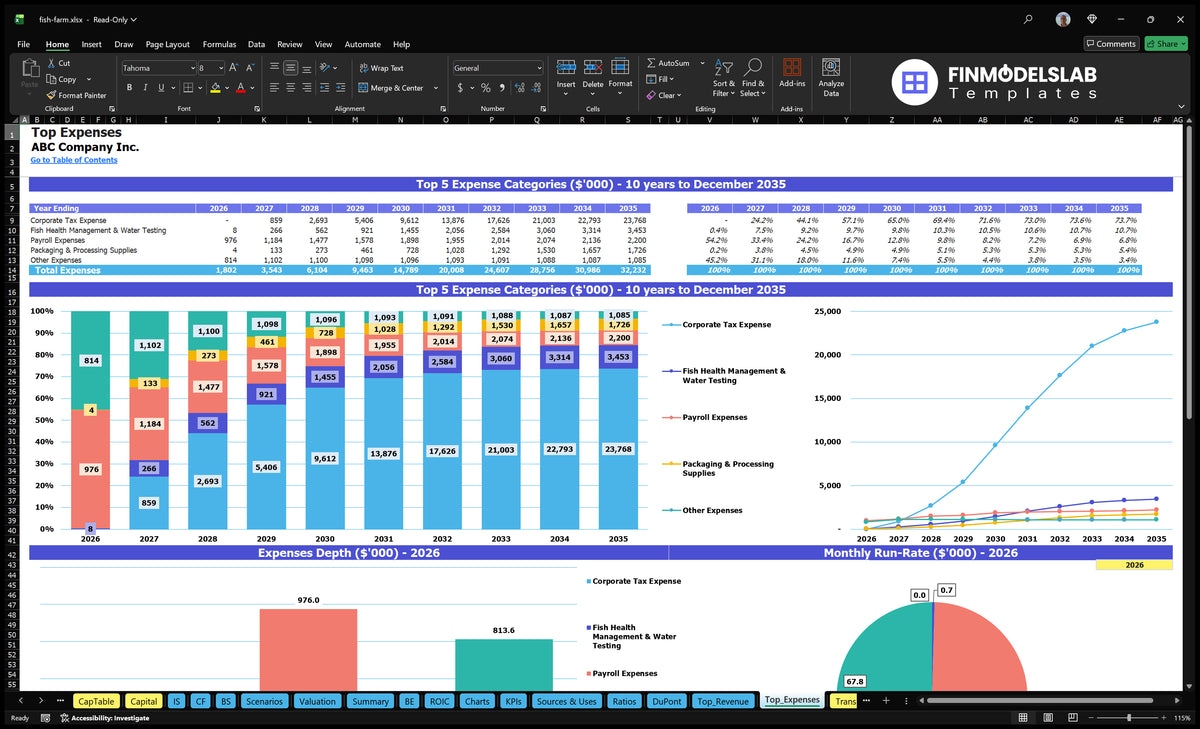Apply bold formatting with the B icon
The image size is (1200, 729).
click(x=127, y=88)
